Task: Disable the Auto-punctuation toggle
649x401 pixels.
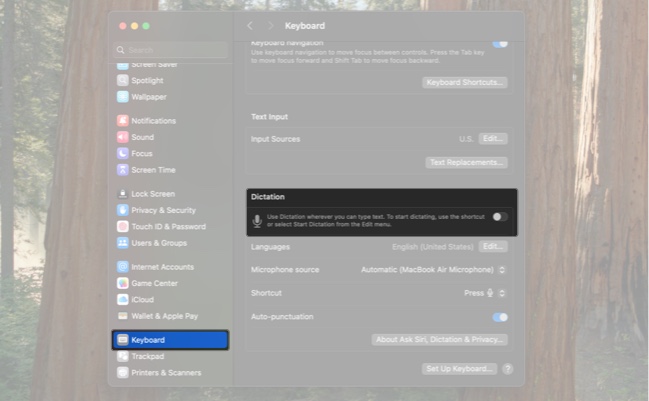Action: click(500, 317)
